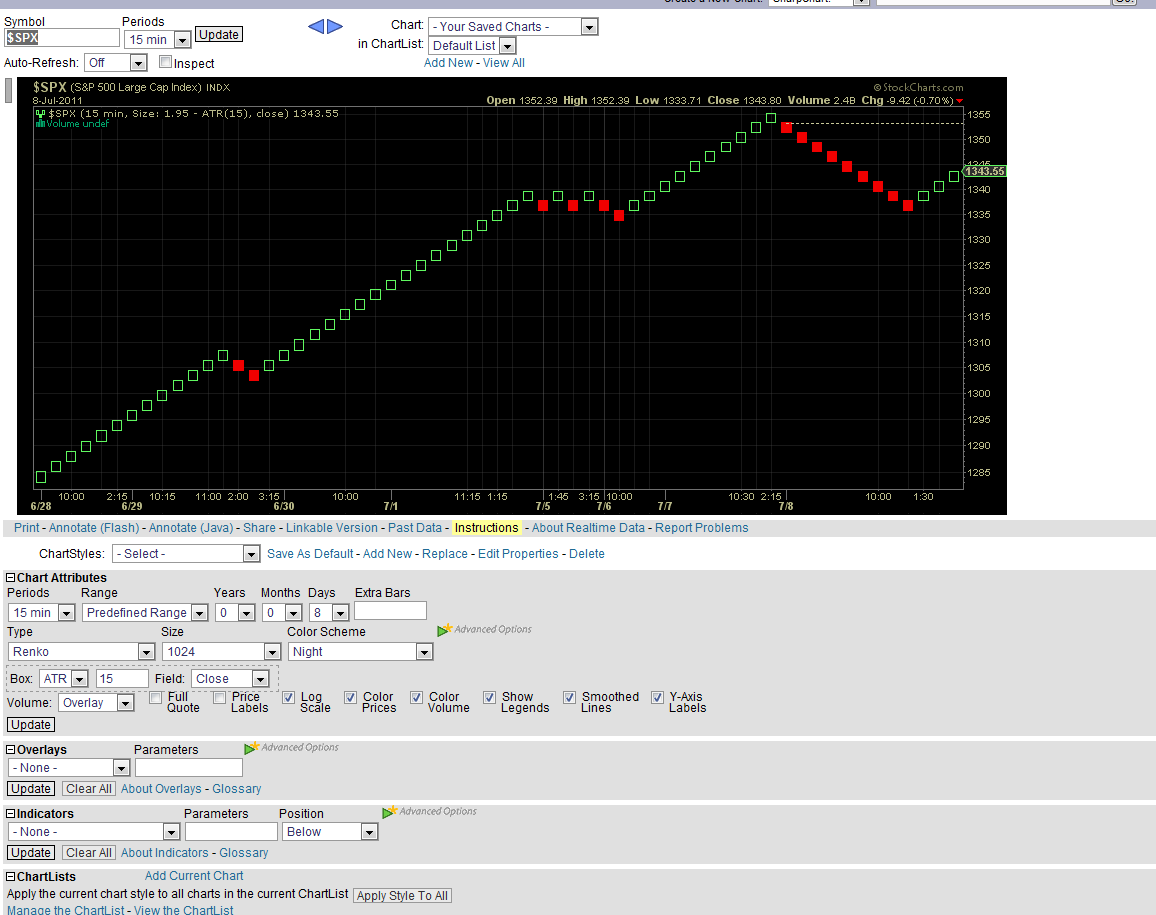Uncheck the Show Legends option

pos(490,697)
